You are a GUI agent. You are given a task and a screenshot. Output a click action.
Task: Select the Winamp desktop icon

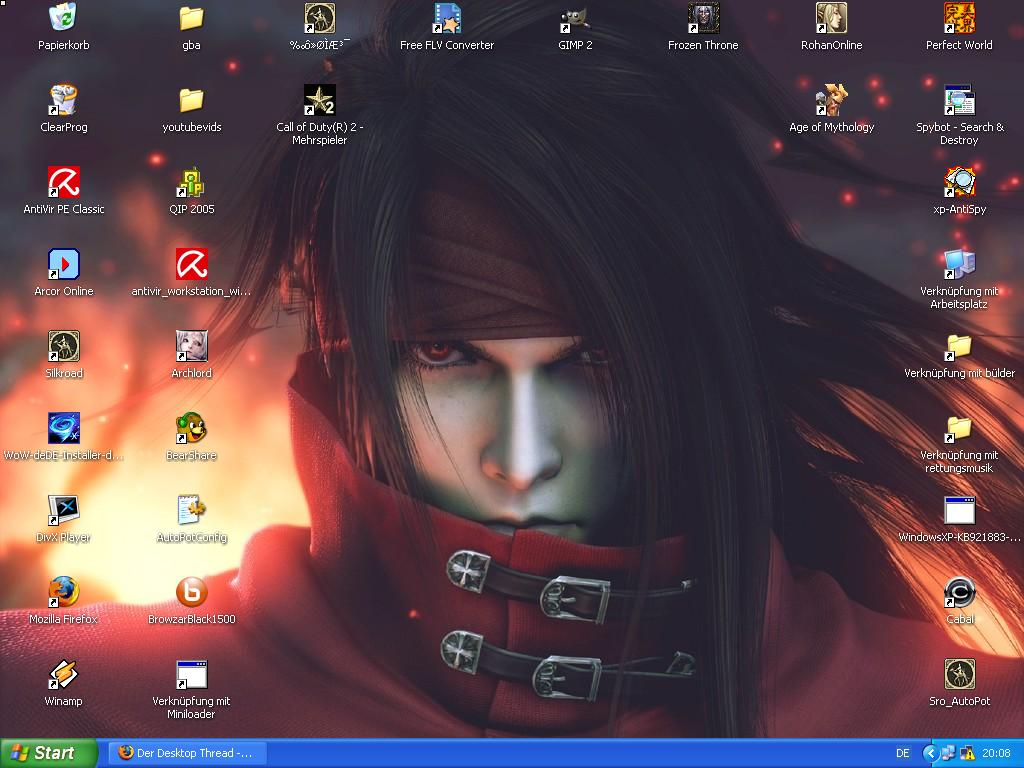coord(64,674)
